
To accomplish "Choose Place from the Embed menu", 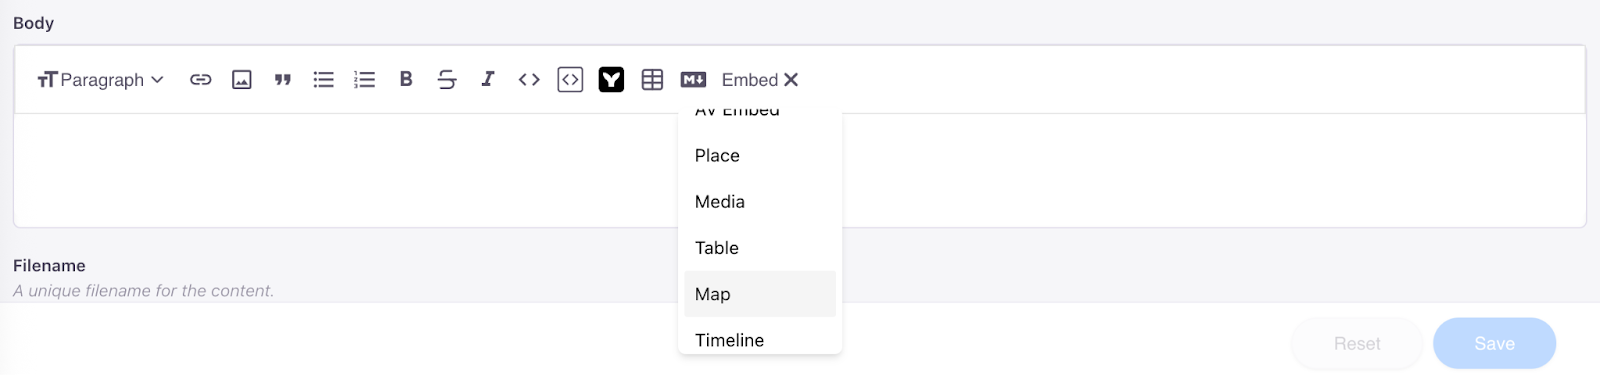I will click(760, 156).
